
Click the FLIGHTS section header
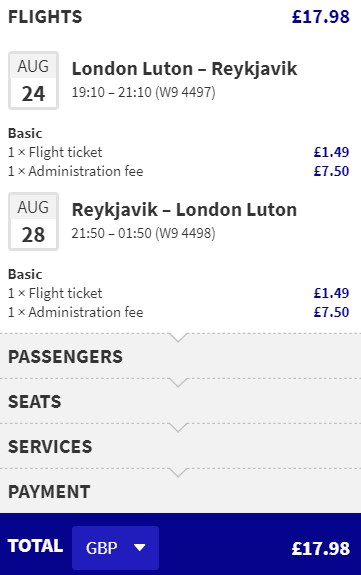click(45, 17)
